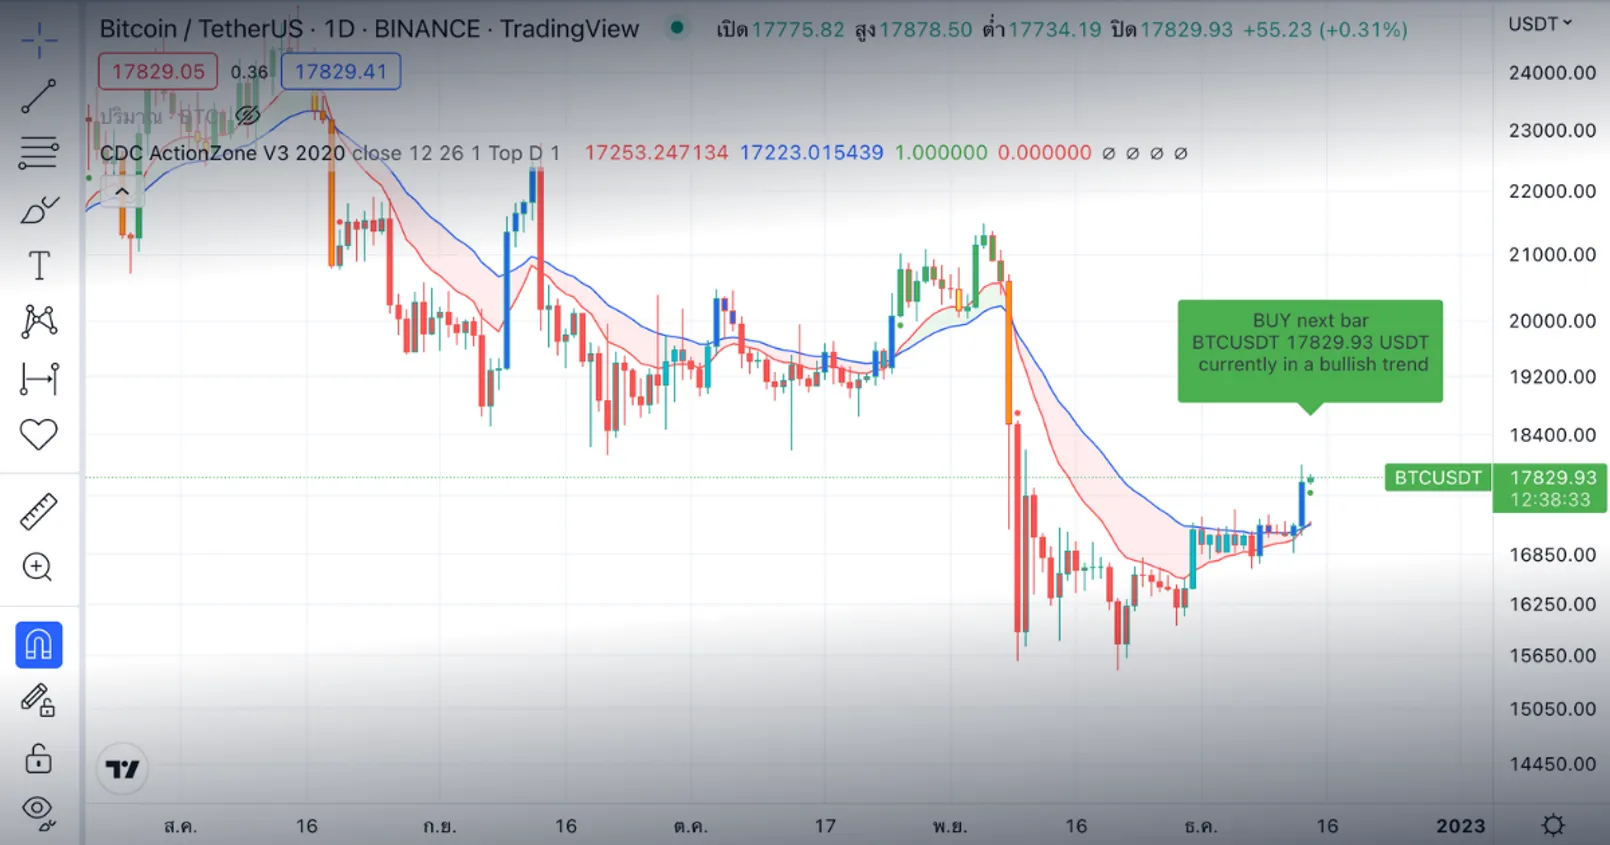Click the 18400.00 price level
1610x845 pixels.
coord(1552,435)
